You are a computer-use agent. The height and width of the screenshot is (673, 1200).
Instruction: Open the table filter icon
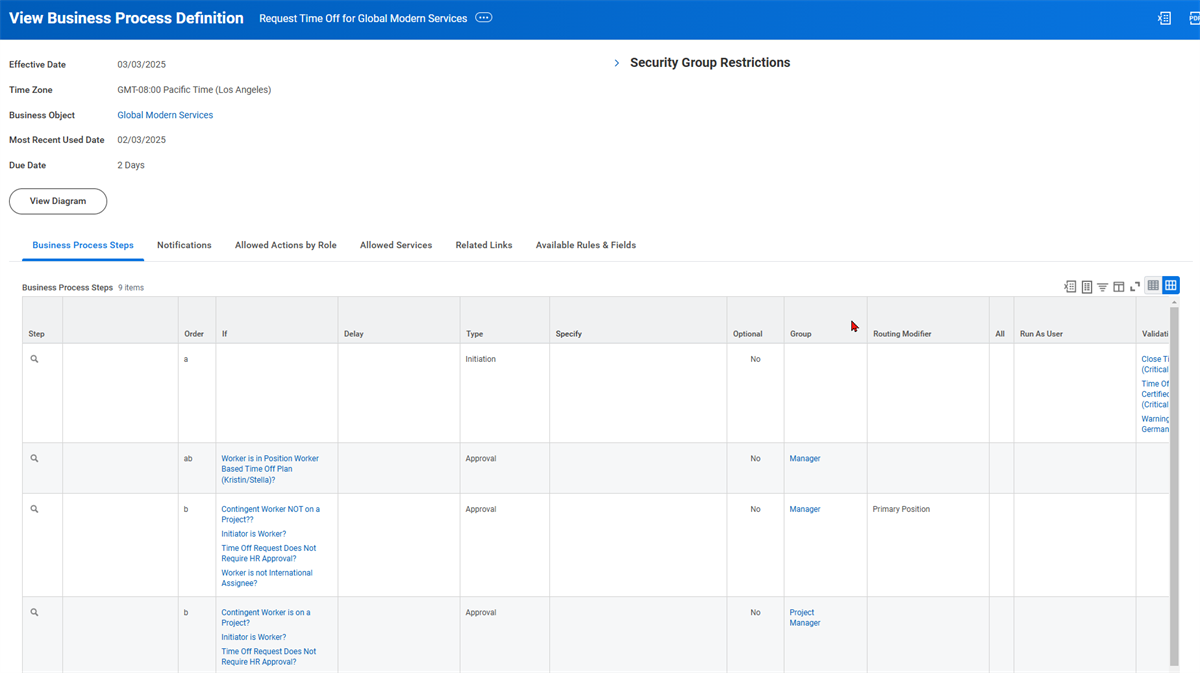(1102, 287)
